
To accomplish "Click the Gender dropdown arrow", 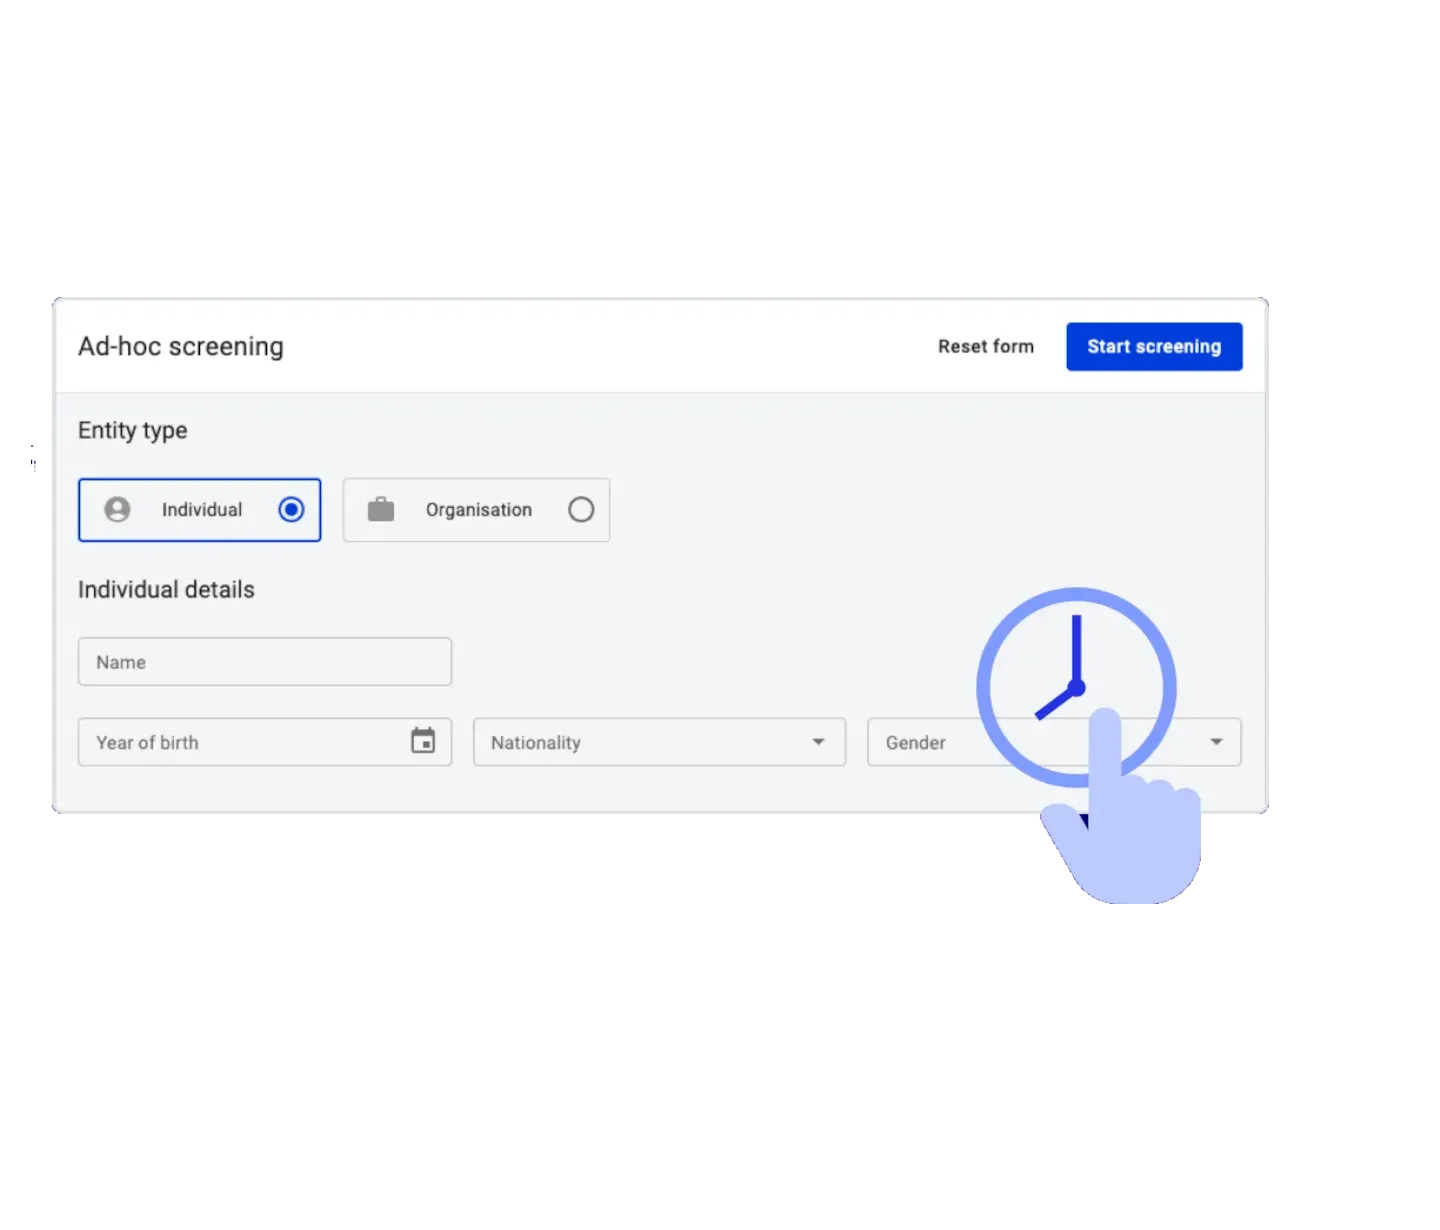I will point(1216,742).
